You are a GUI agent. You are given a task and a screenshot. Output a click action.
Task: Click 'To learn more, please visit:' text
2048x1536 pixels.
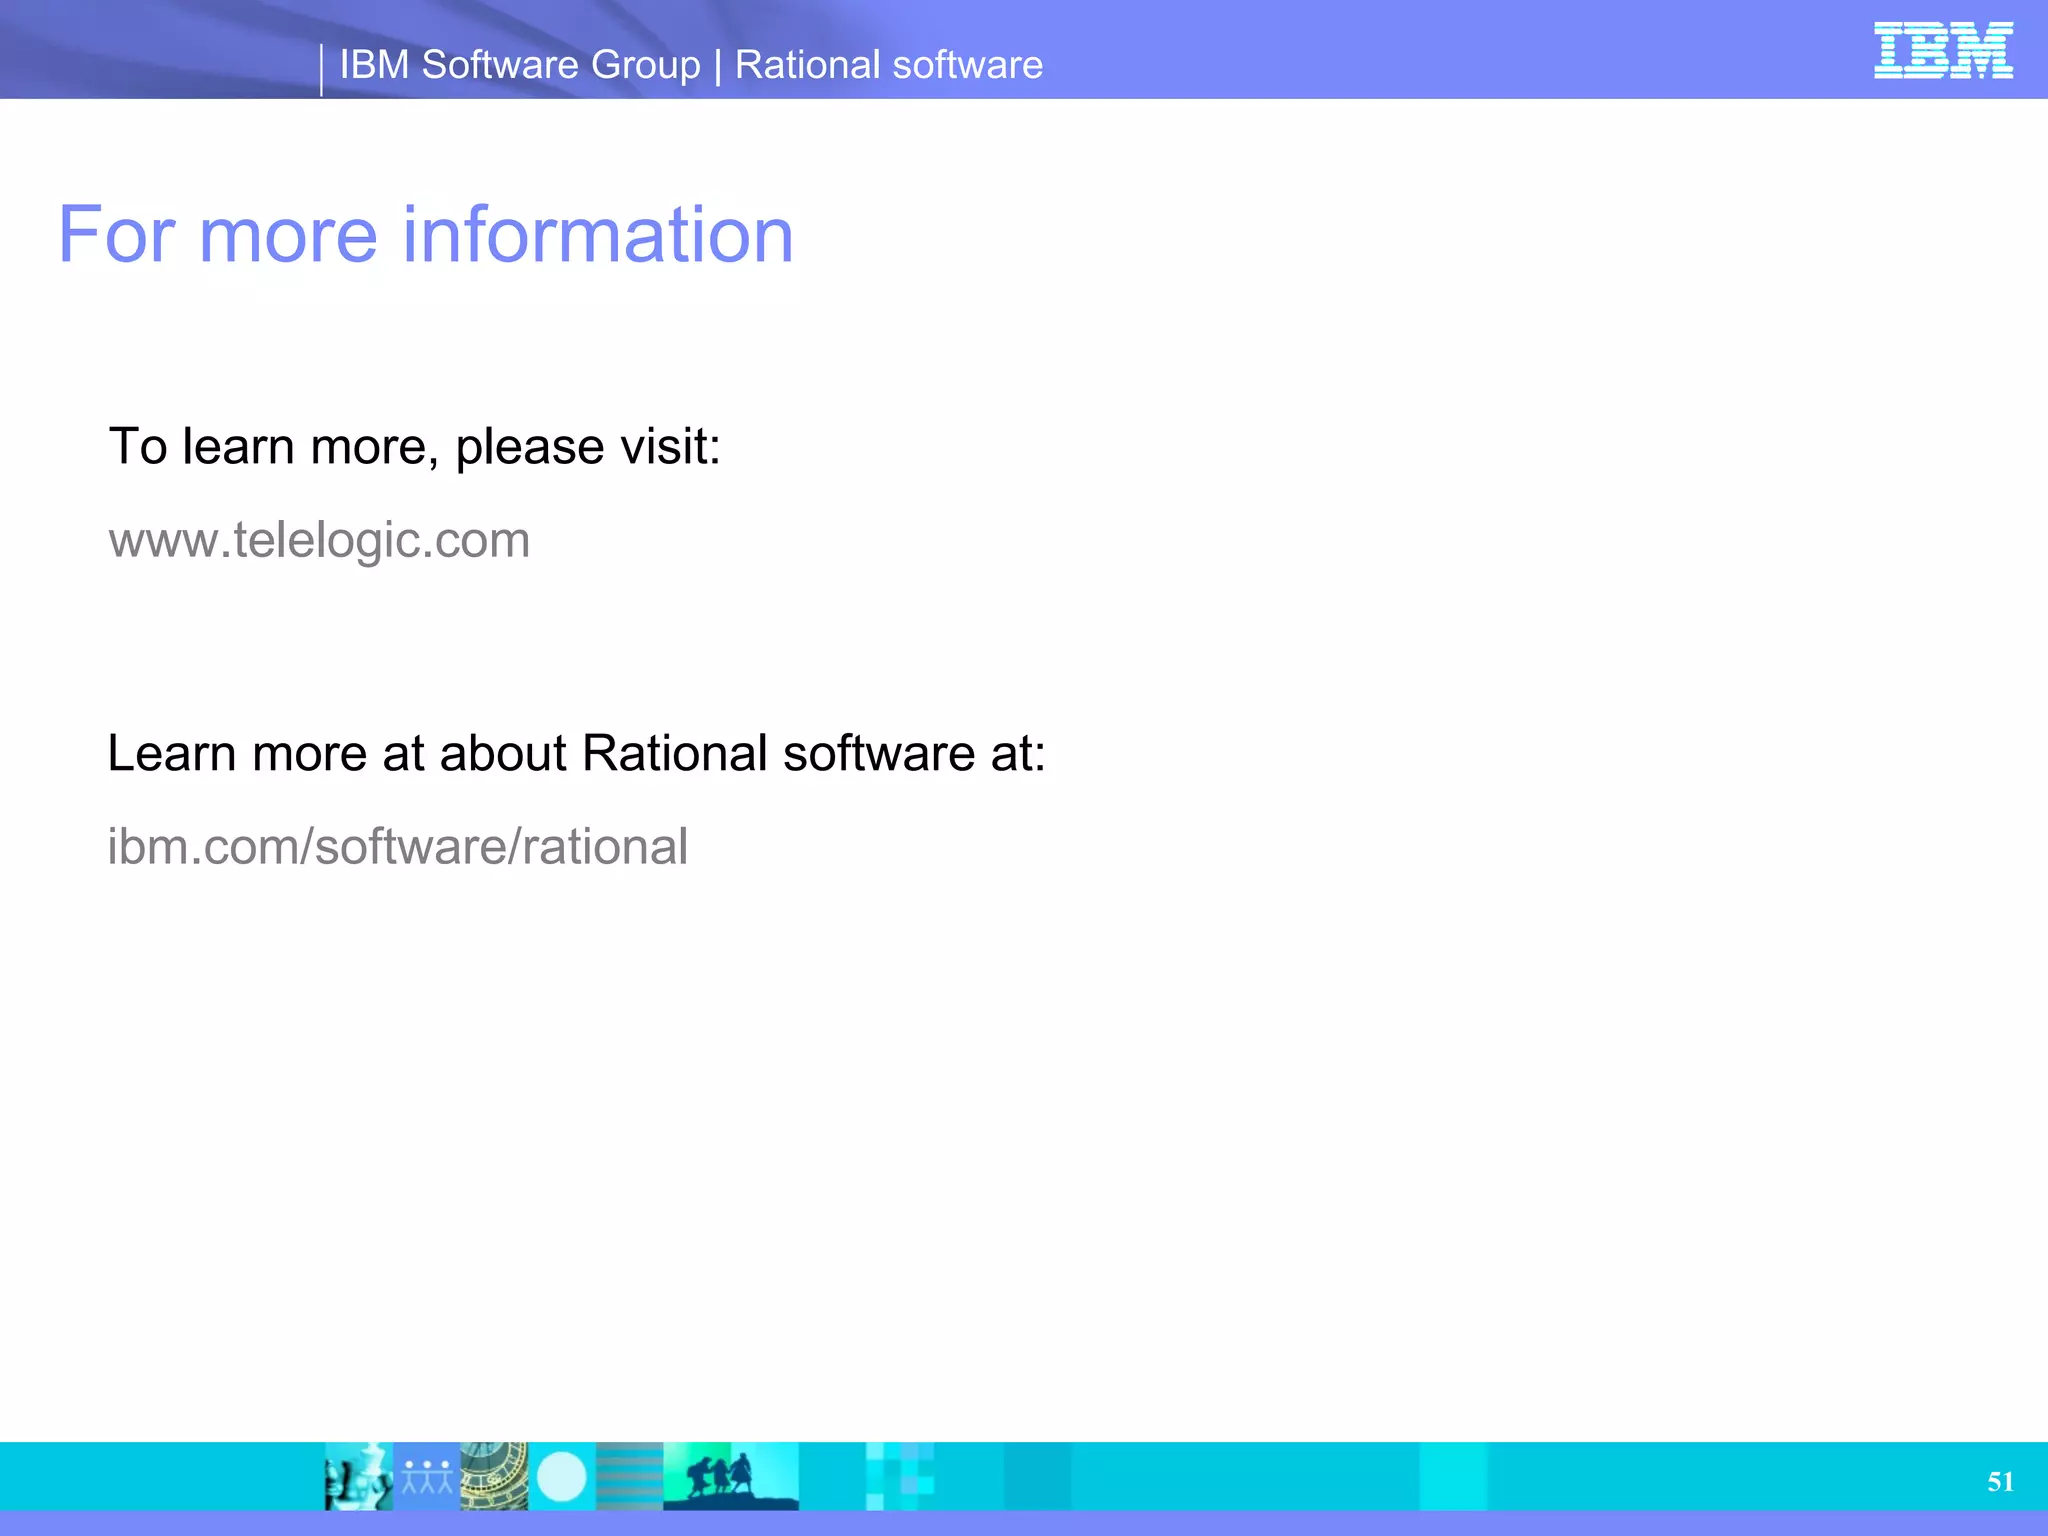[x=414, y=447]
